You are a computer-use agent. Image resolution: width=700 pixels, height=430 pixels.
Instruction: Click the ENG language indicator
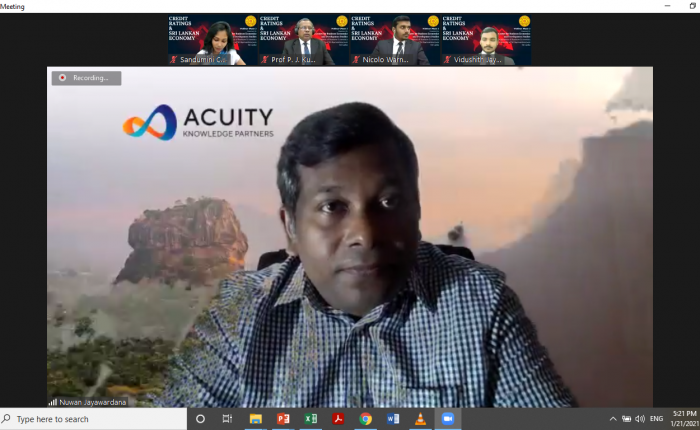click(657, 419)
